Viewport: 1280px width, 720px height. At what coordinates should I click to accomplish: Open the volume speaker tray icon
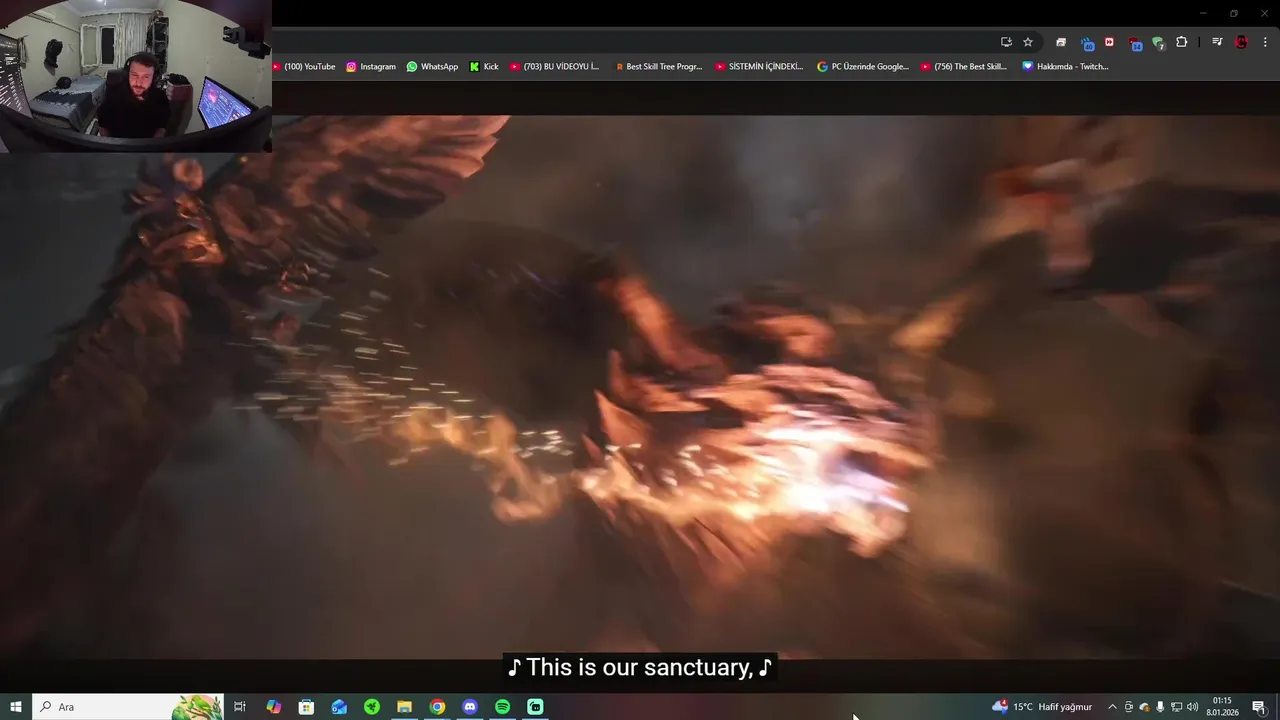coord(1193,707)
